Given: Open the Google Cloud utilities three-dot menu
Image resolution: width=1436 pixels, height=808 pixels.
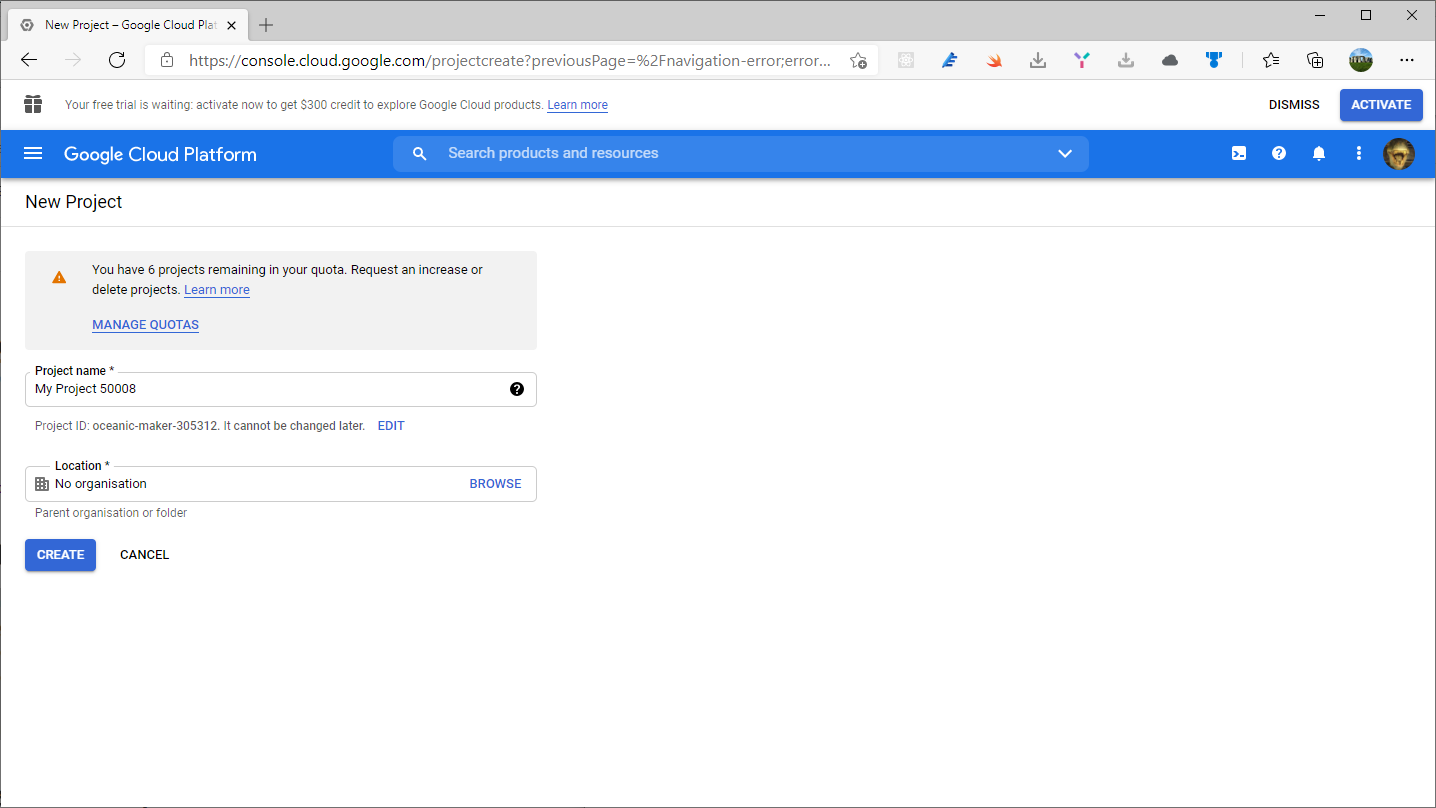Looking at the screenshot, I should (x=1359, y=153).
